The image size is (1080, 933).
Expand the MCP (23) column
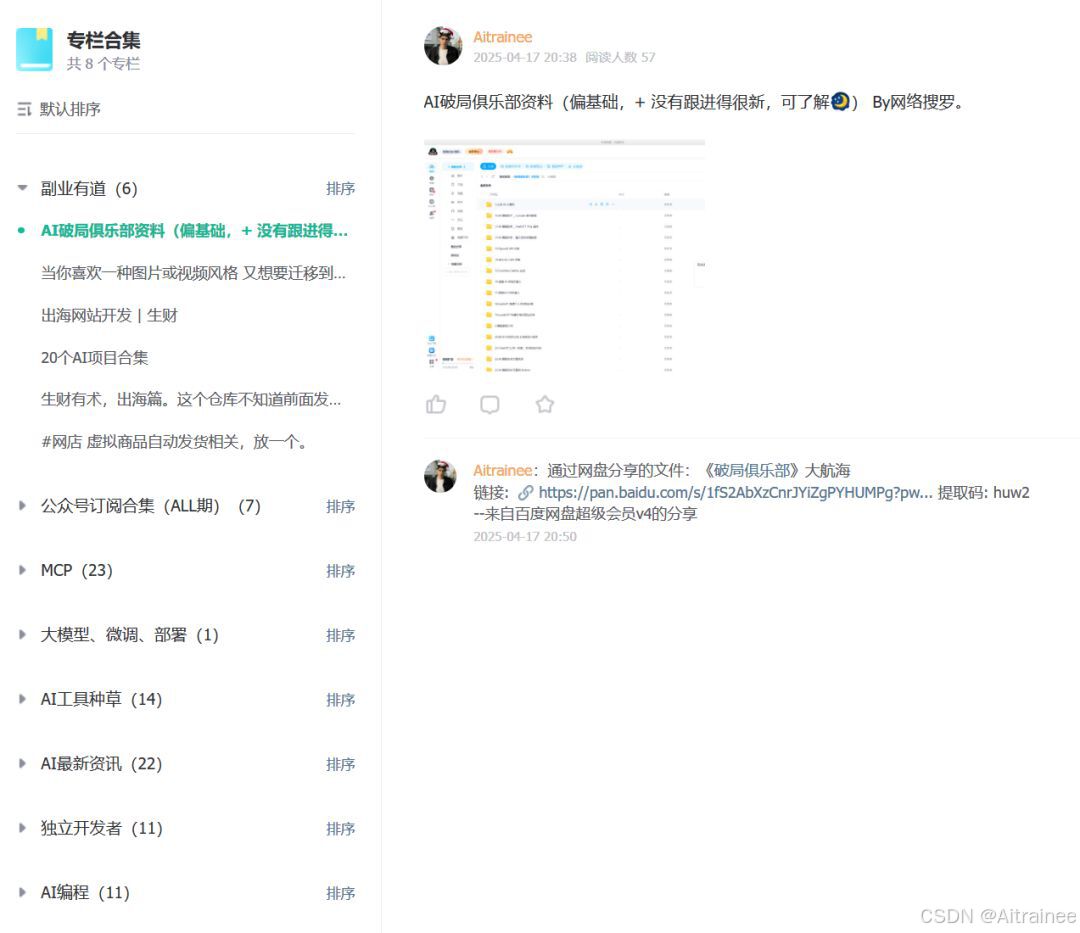23,570
